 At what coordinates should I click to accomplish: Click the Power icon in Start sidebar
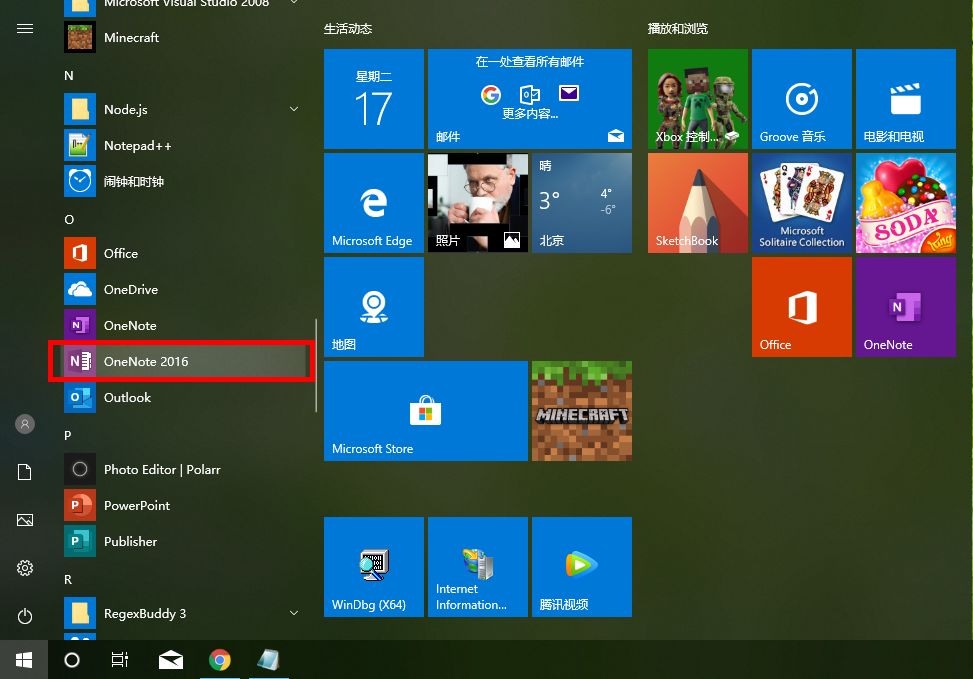click(25, 616)
